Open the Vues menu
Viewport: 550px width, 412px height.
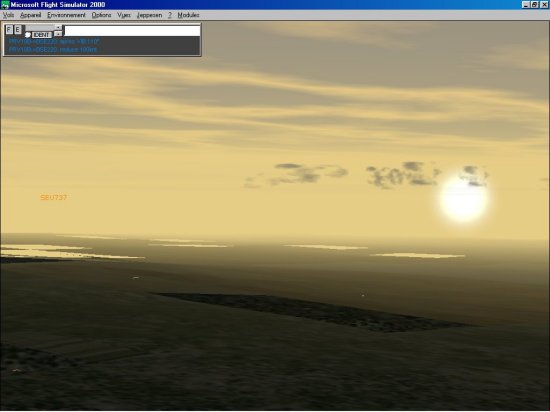coord(124,15)
